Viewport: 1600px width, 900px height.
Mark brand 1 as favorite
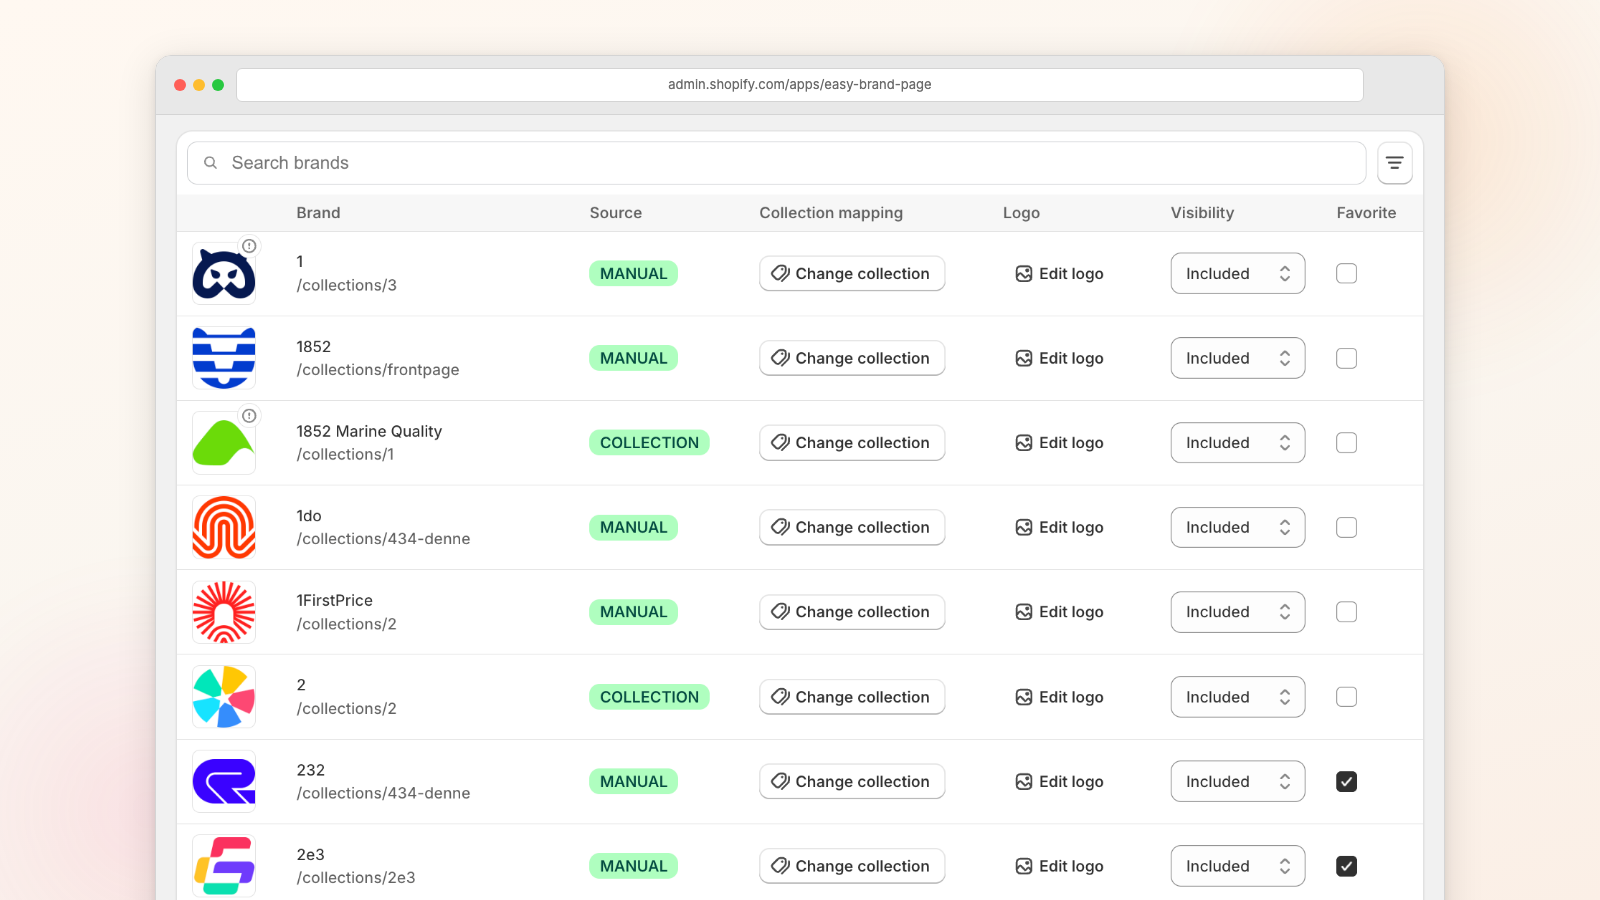1347,274
